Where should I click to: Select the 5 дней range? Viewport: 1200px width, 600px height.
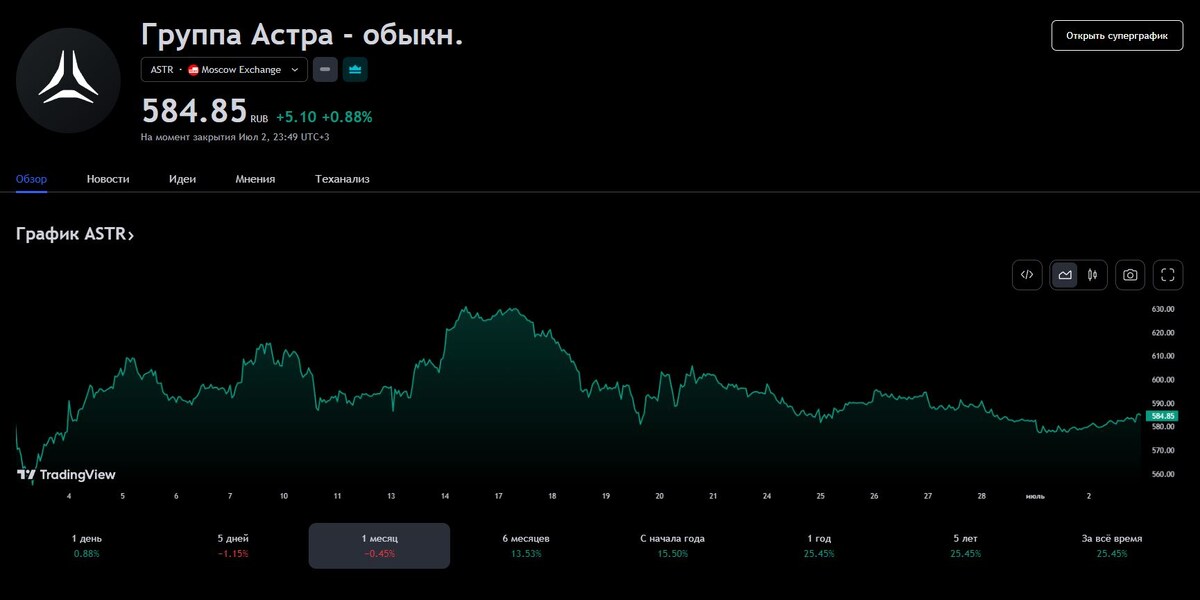pos(233,545)
